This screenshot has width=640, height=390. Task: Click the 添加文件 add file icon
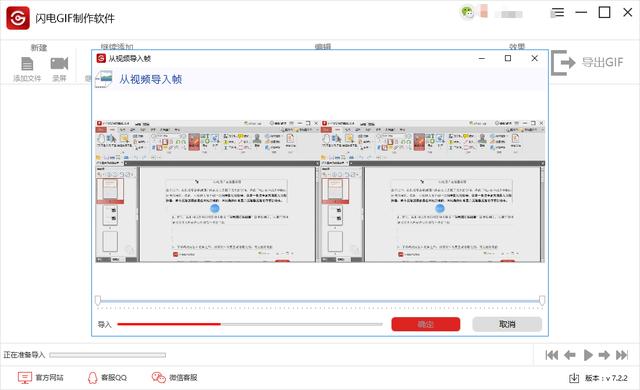coord(27,64)
